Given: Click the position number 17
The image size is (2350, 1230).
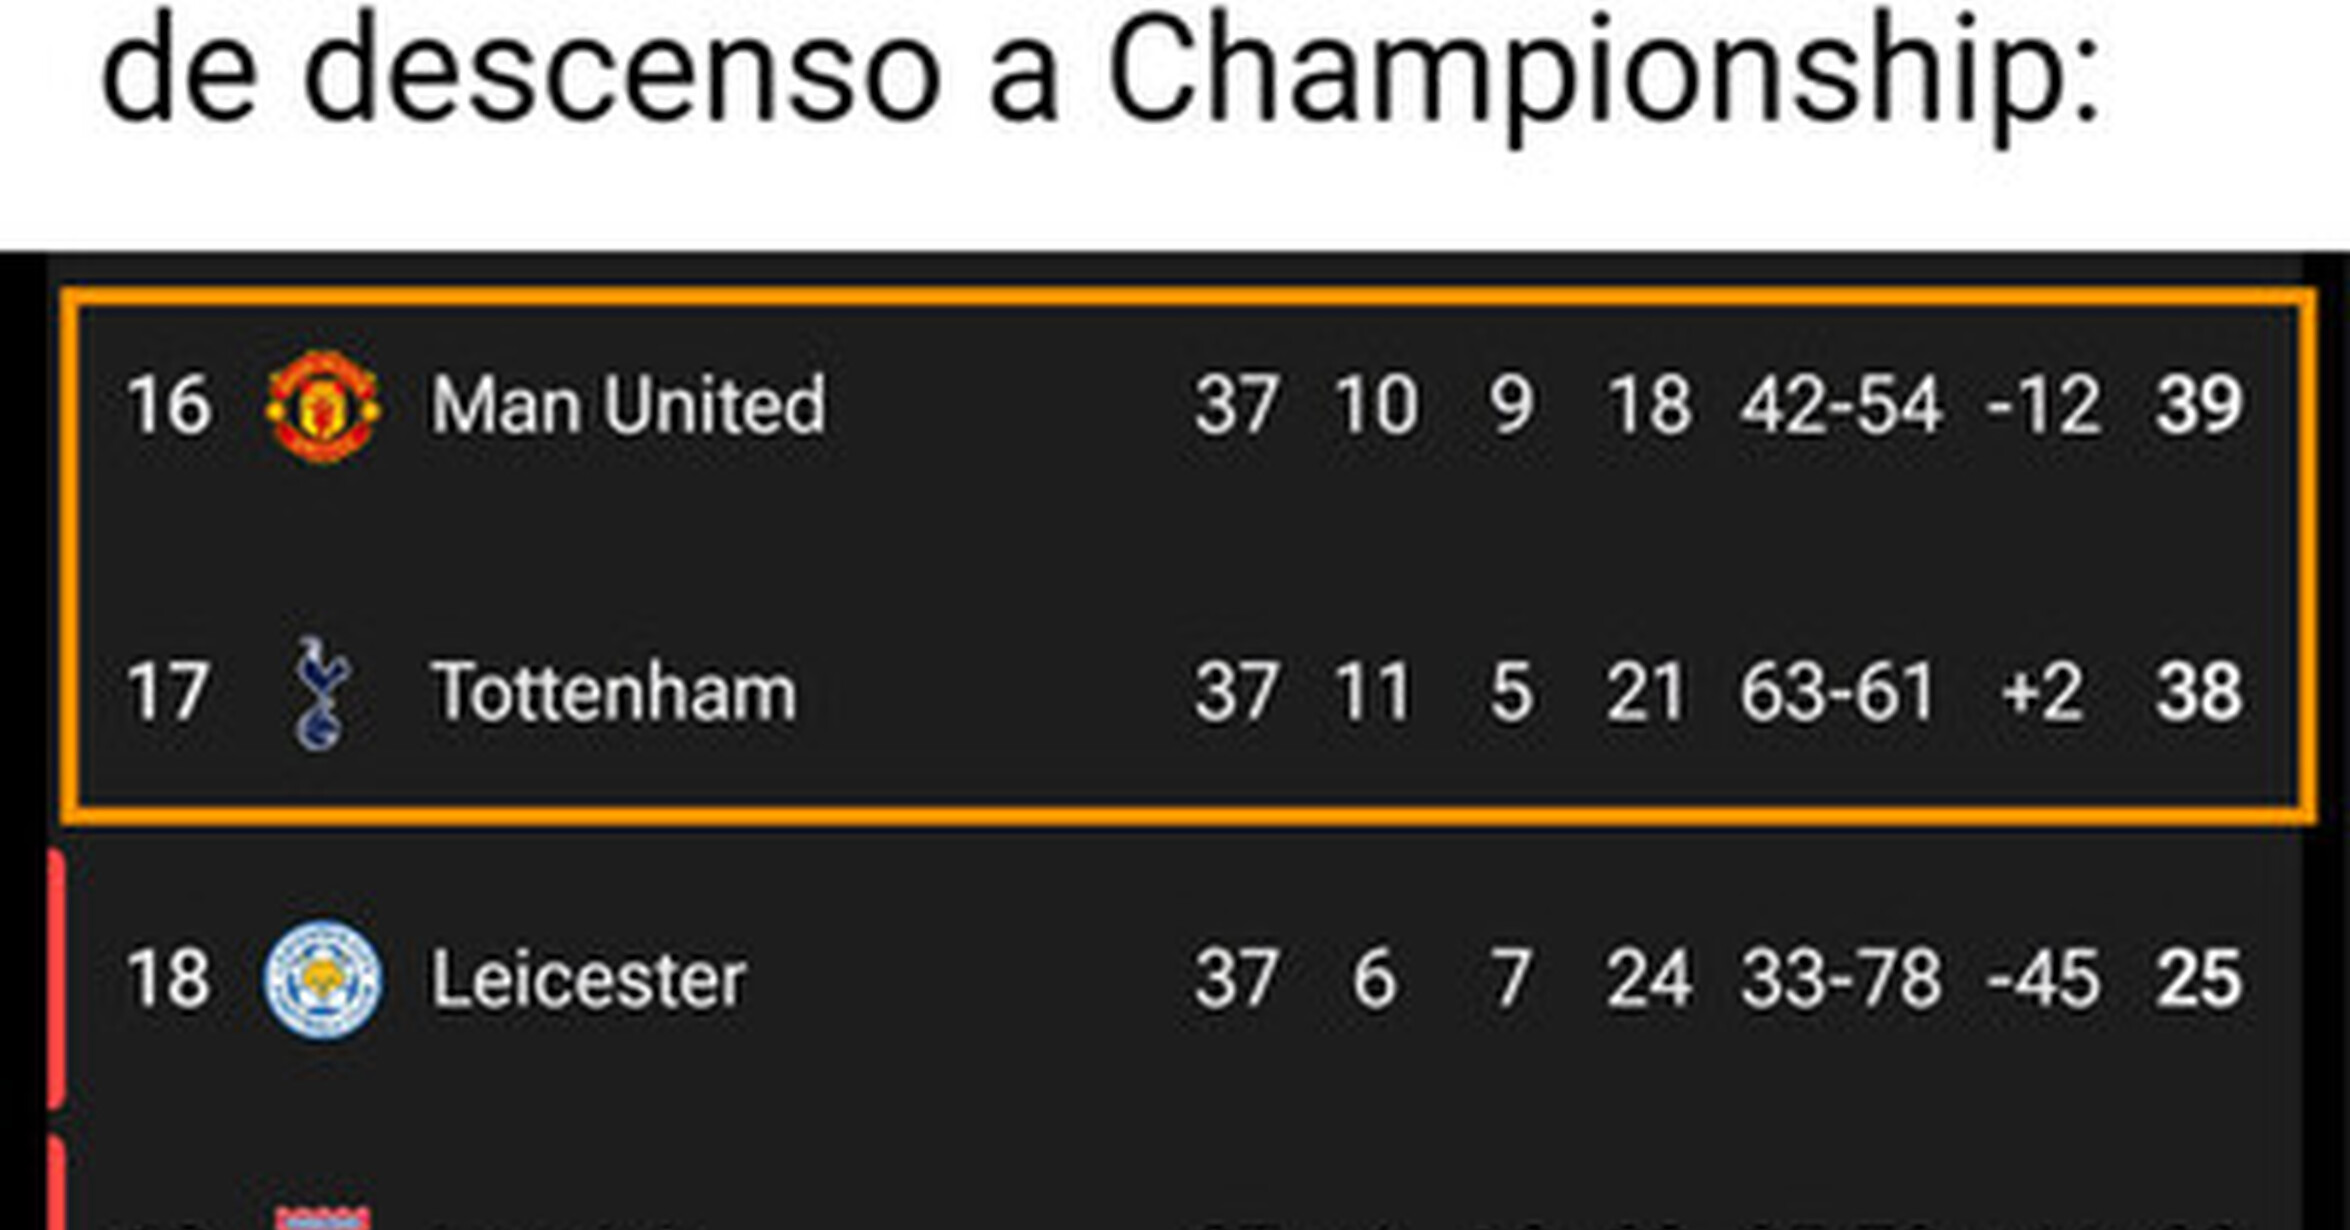Looking at the screenshot, I should (x=168, y=692).
